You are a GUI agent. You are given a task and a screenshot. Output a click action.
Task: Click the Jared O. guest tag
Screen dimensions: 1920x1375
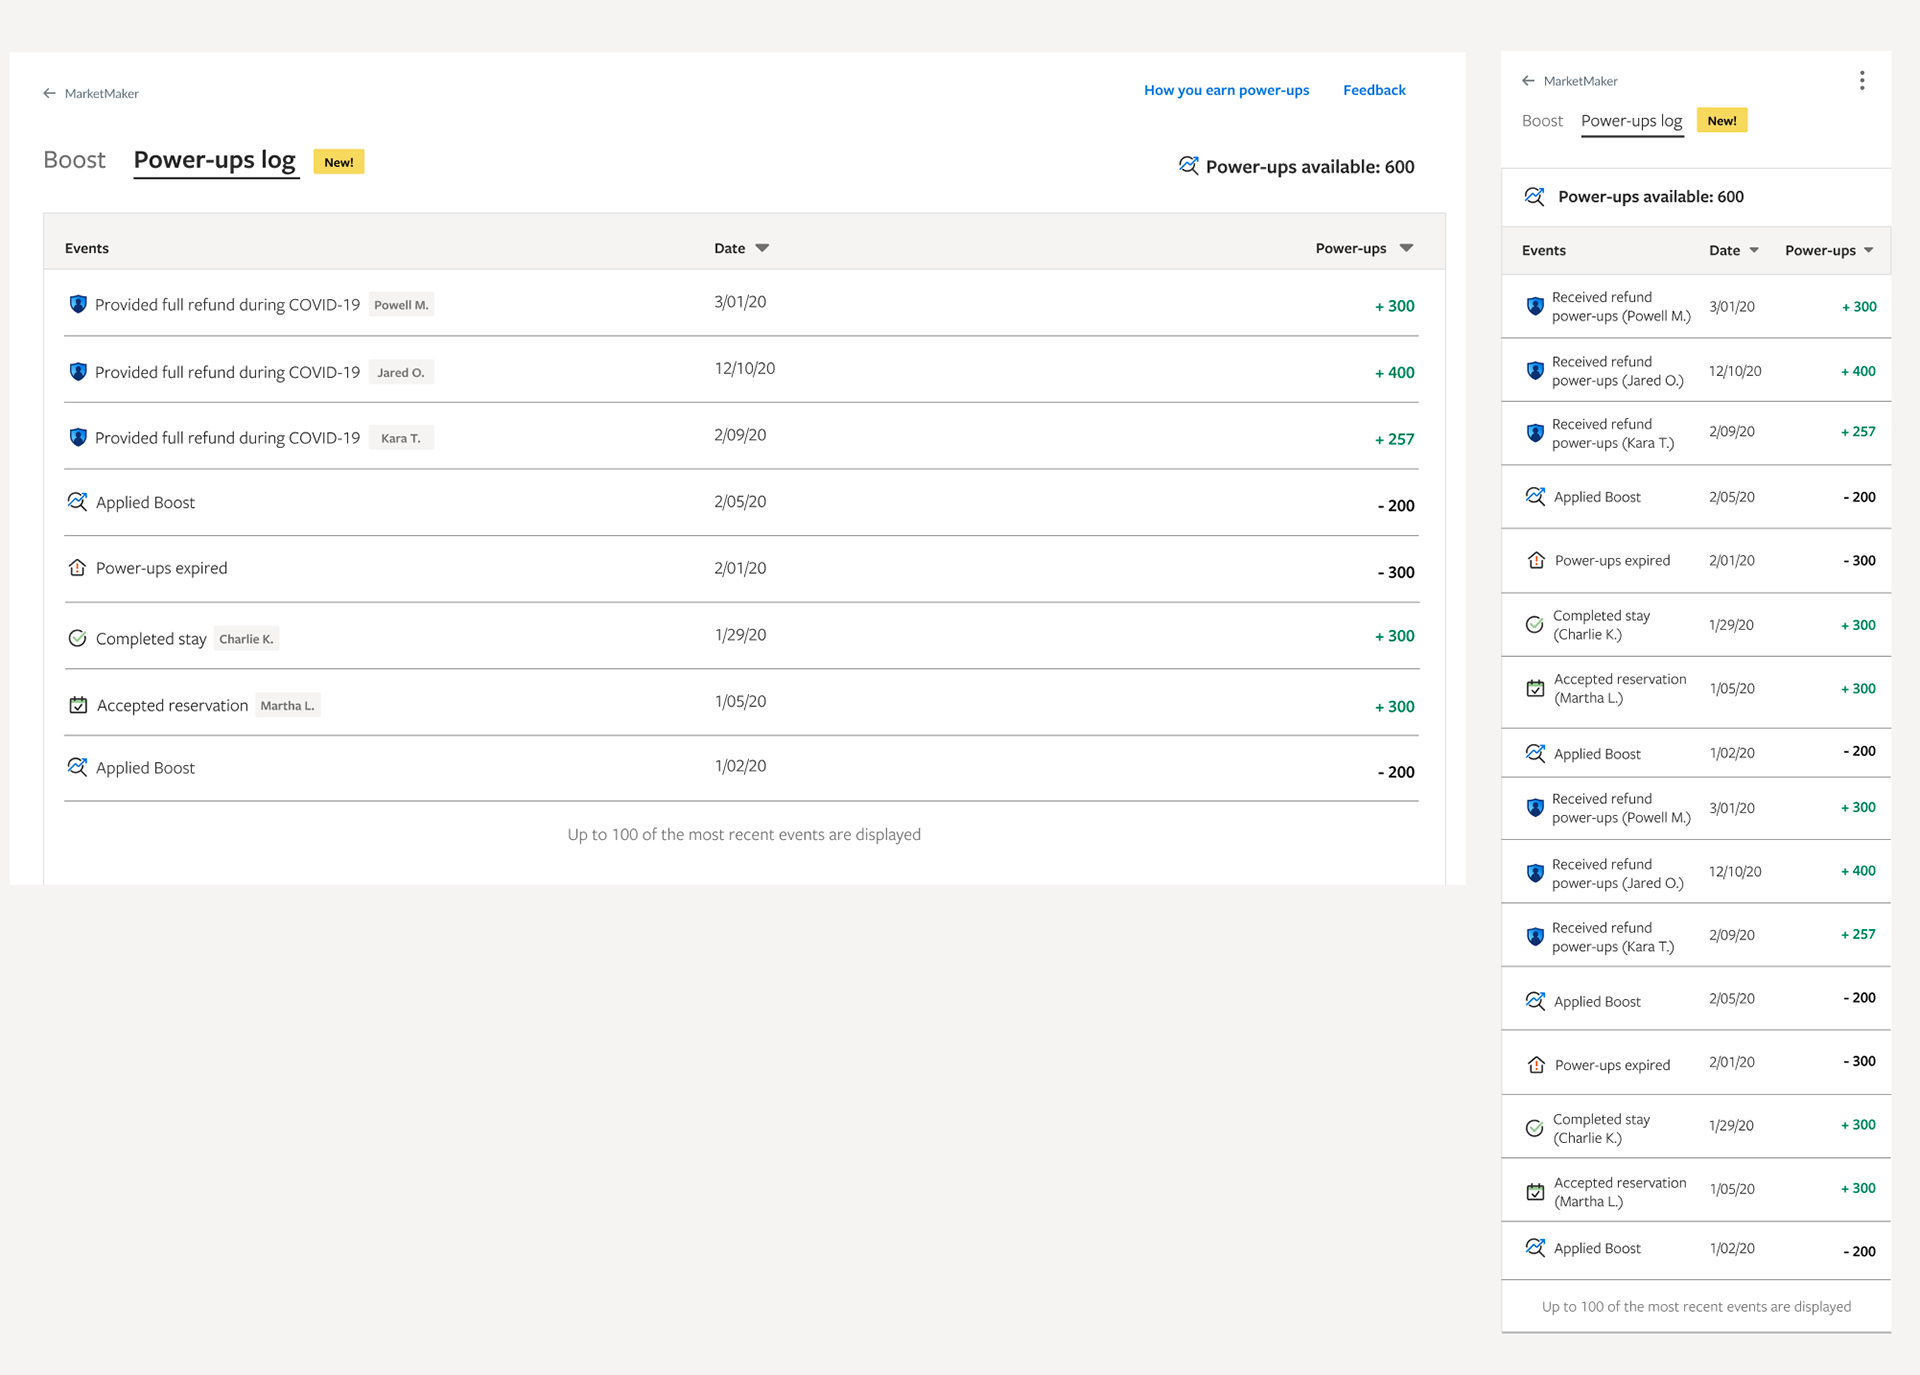[400, 372]
